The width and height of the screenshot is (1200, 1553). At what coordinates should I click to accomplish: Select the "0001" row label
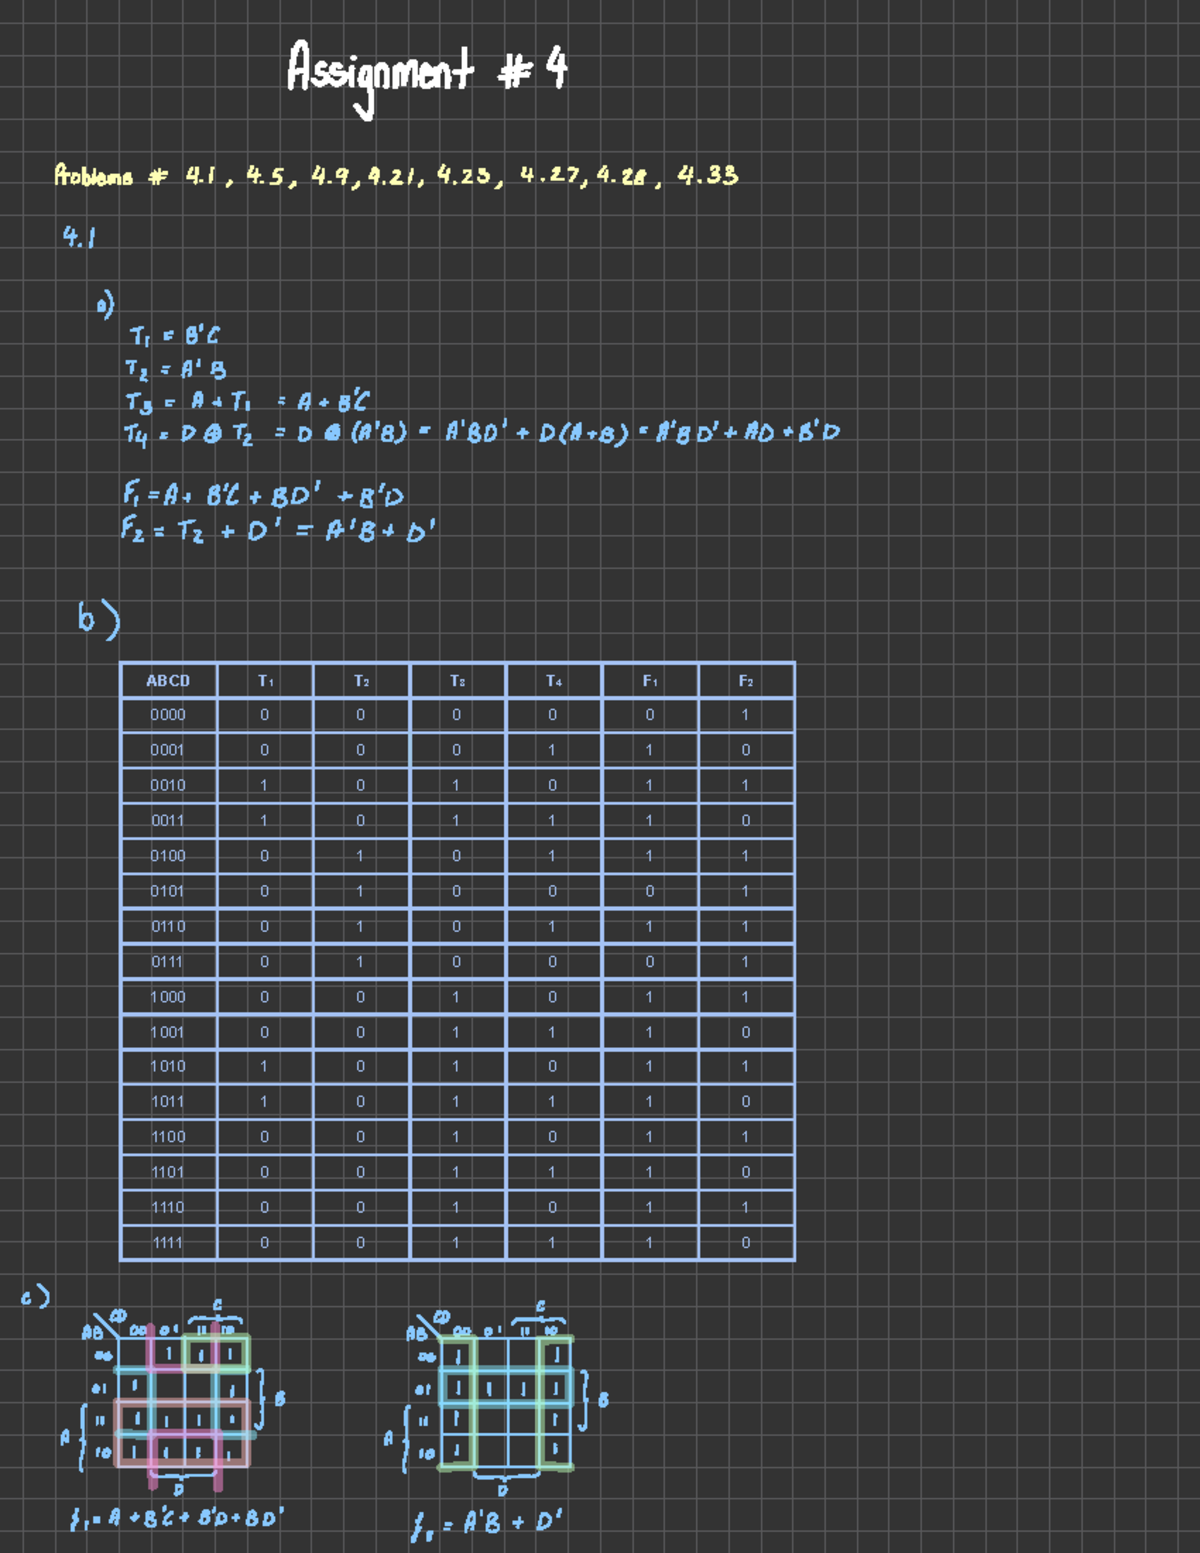click(x=168, y=750)
